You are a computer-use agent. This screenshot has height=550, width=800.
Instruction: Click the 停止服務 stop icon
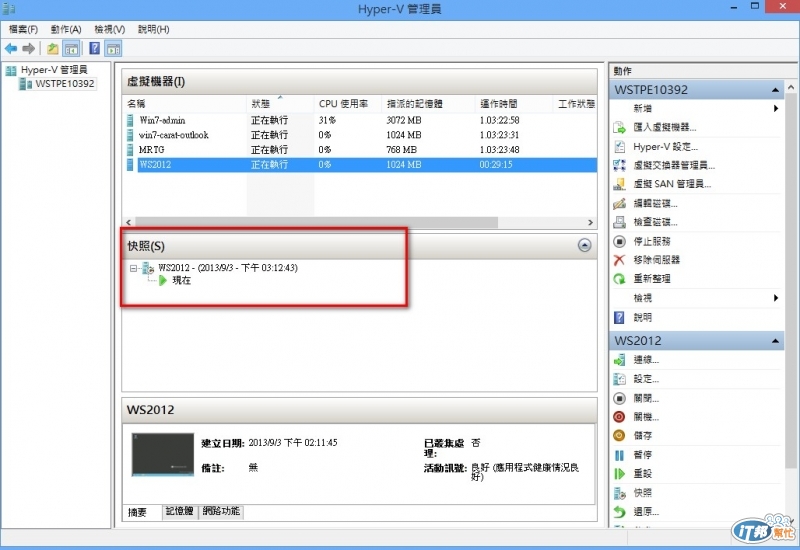point(619,241)
